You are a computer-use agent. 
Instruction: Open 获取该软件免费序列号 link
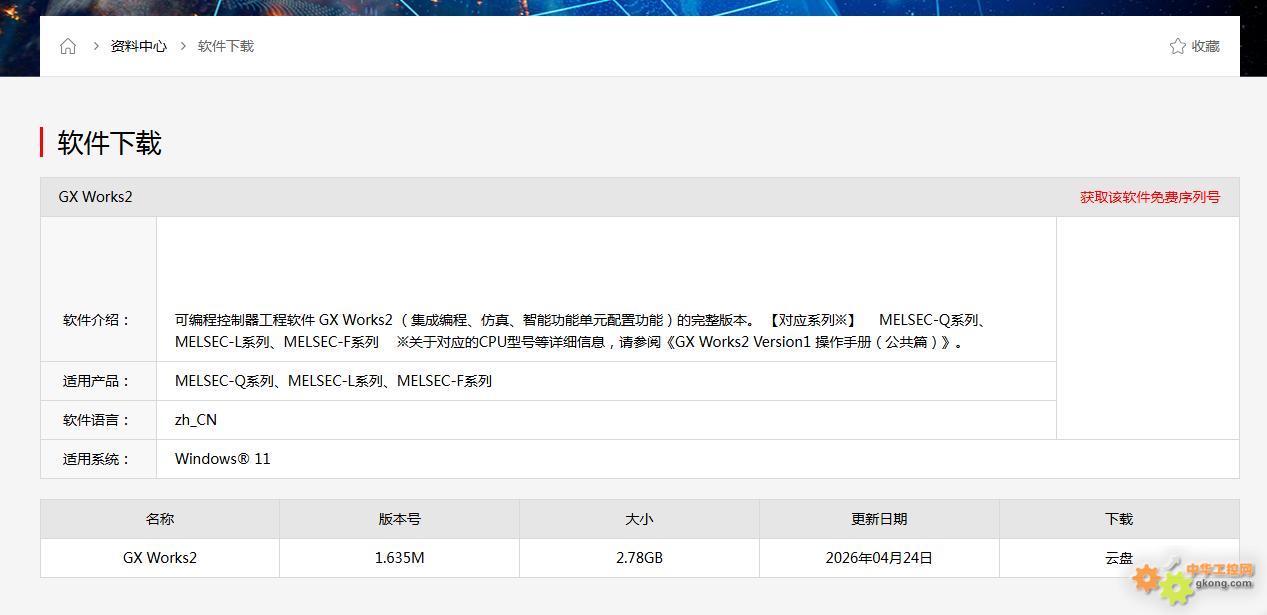[1150, 197]
